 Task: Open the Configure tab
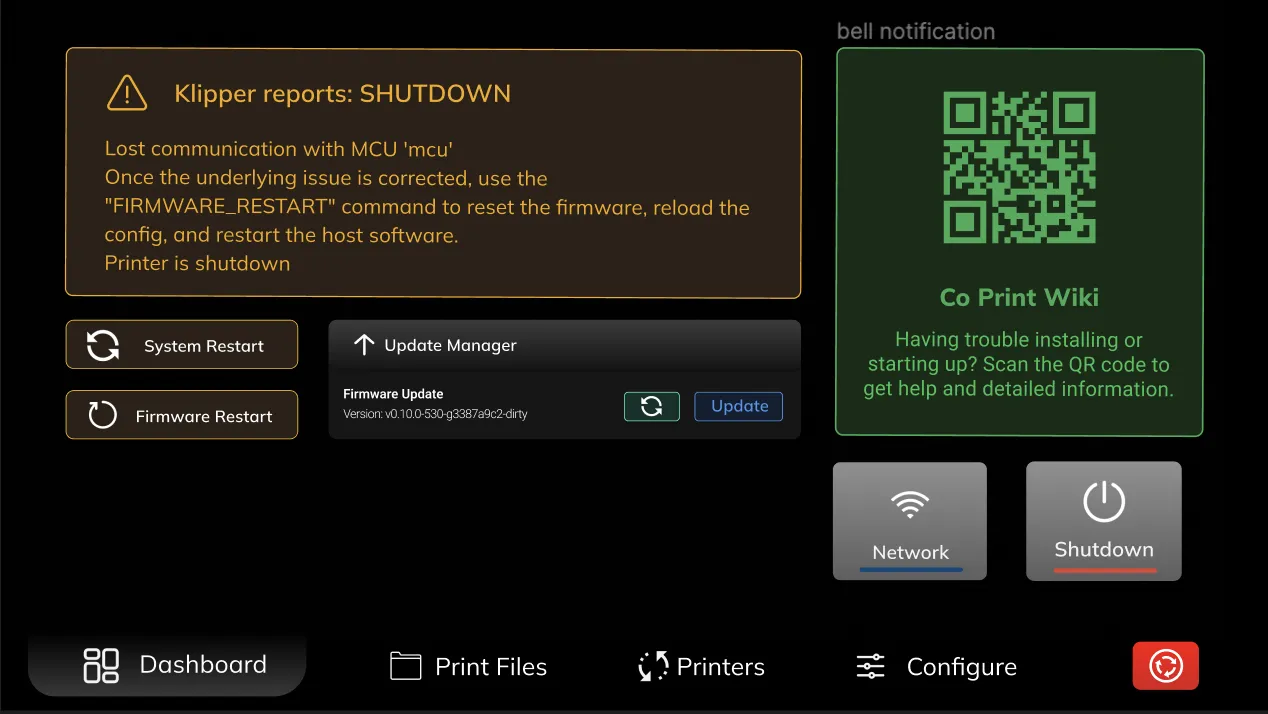[937, 667]
